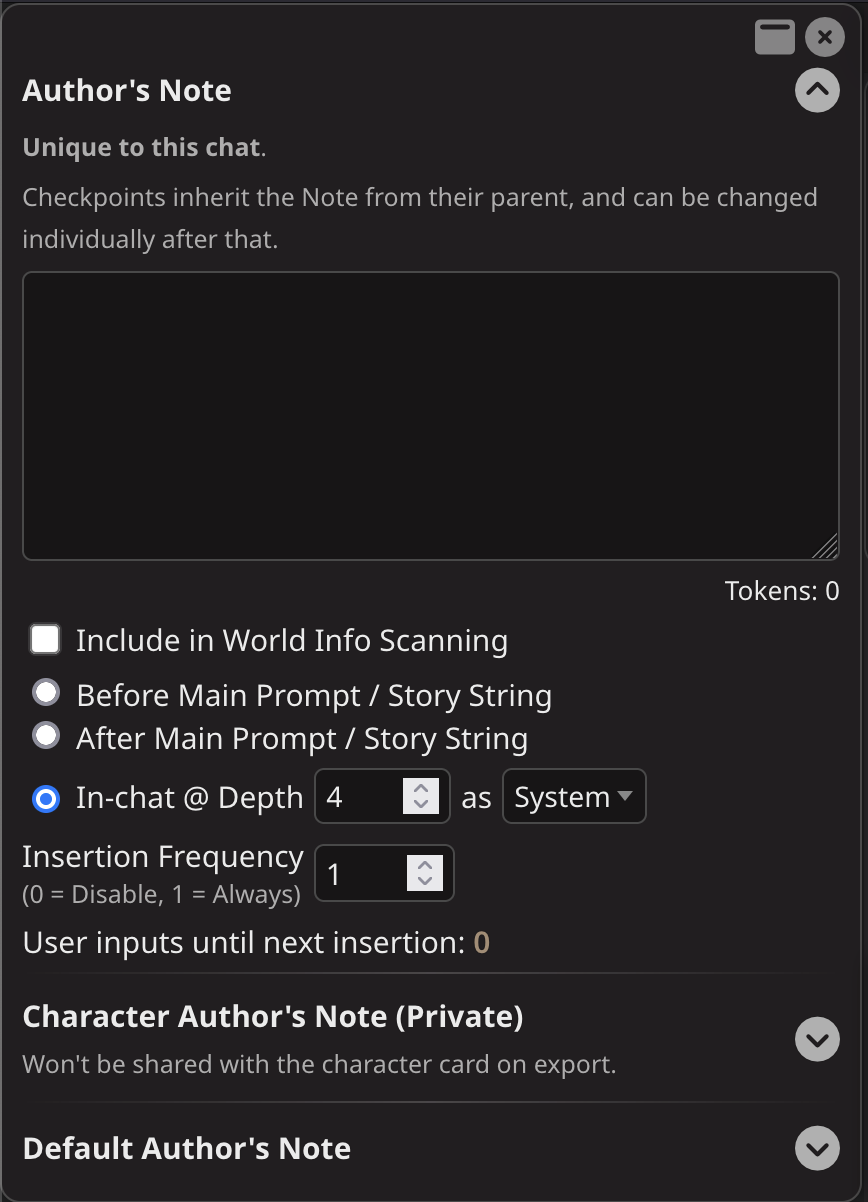Viewport: 868px width, 1202px height.
Task: Click the maximize panel icon at top
Action: [775, 37]
